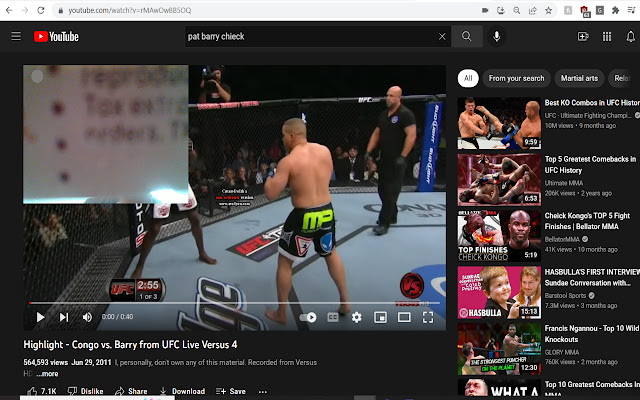This screenshot has width=640, height=400.
Task: Submit search with magnifier button
Action: tap(467, 36)
